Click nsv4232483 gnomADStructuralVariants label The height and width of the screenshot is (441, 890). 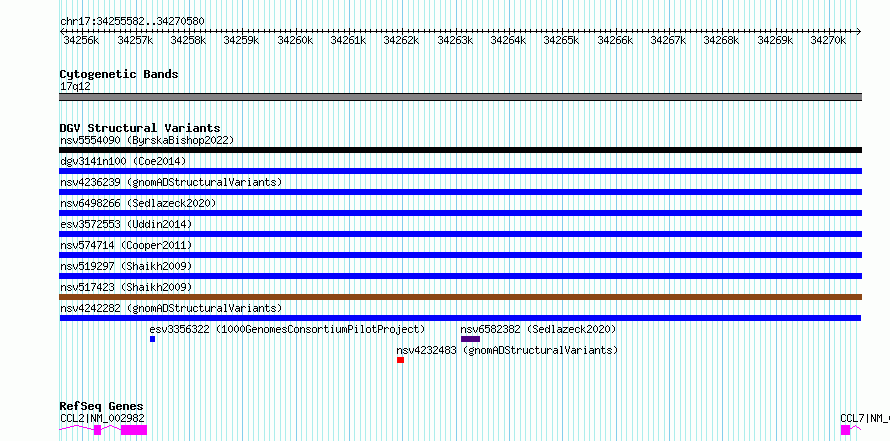tap(507, 350)
